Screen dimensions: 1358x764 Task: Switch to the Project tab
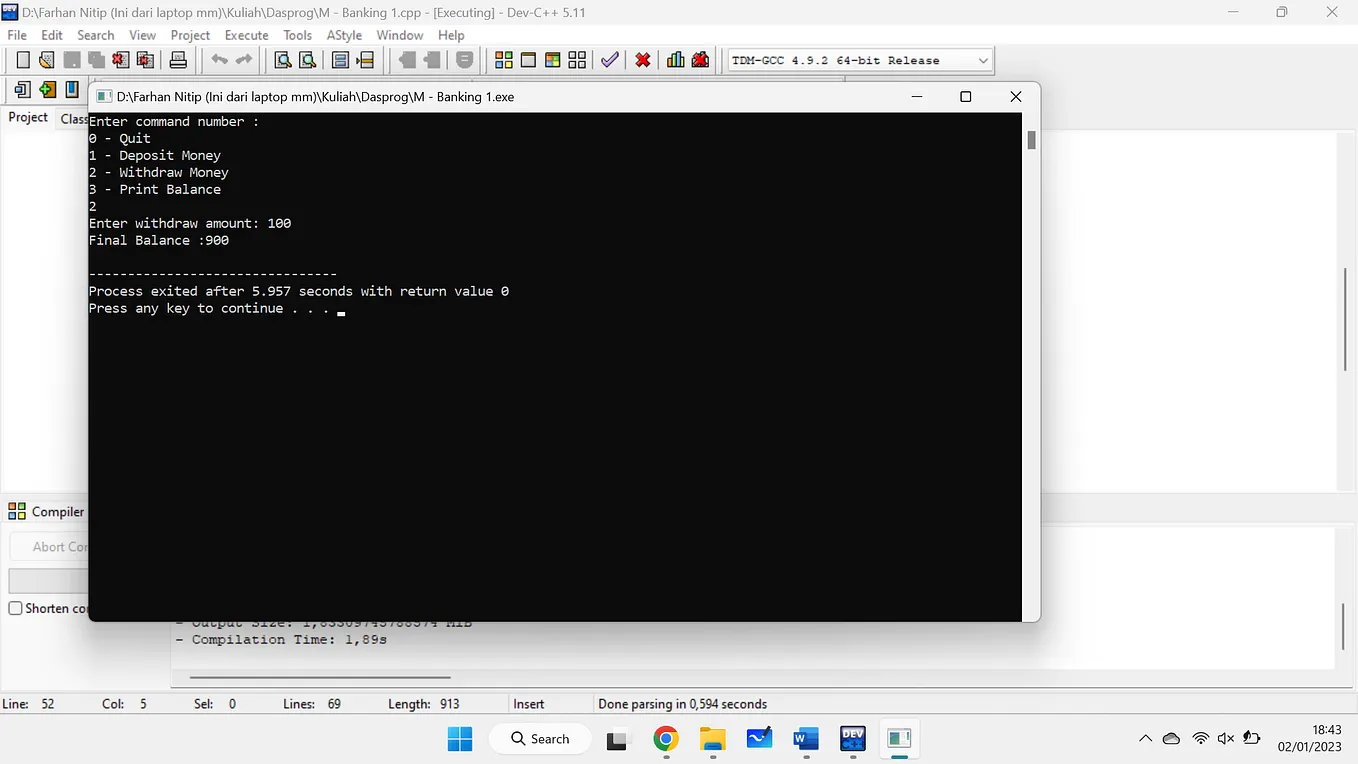pos(28,117)
